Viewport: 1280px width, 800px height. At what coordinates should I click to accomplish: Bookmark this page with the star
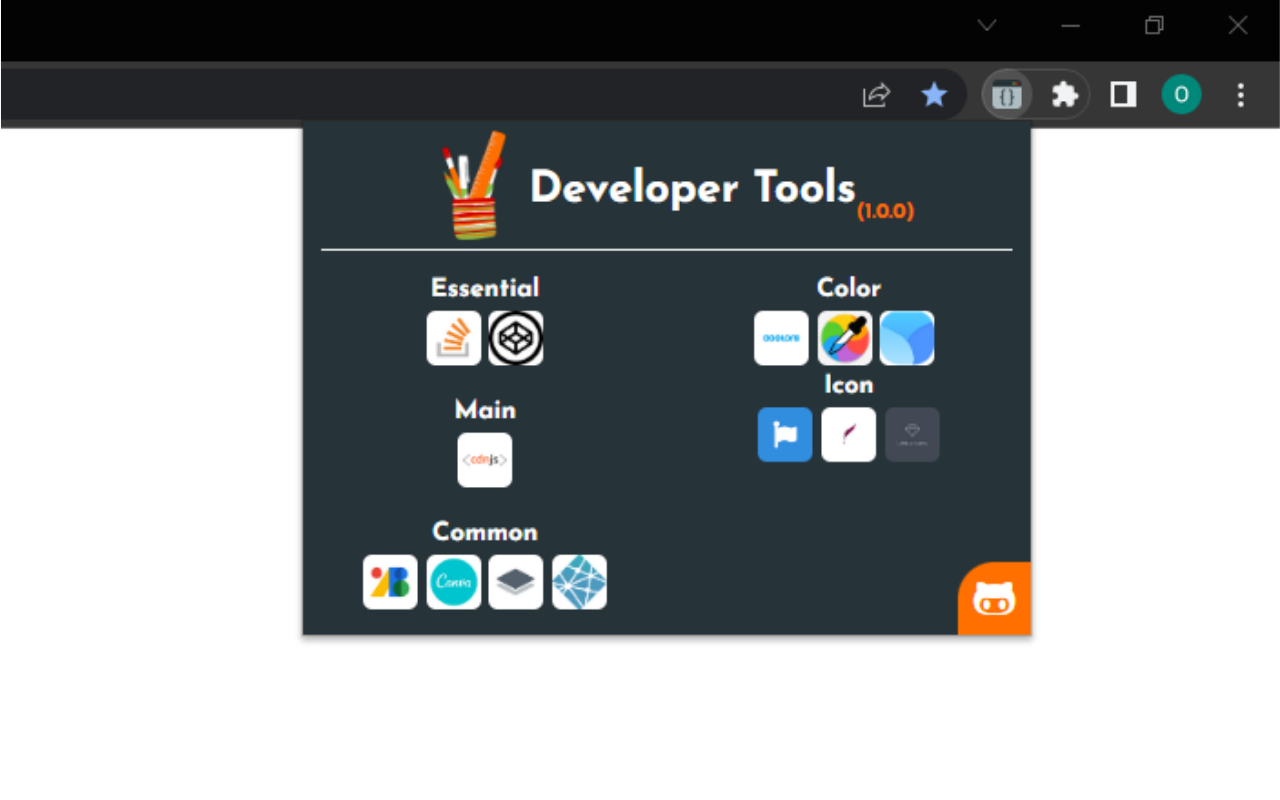(934, 94)
